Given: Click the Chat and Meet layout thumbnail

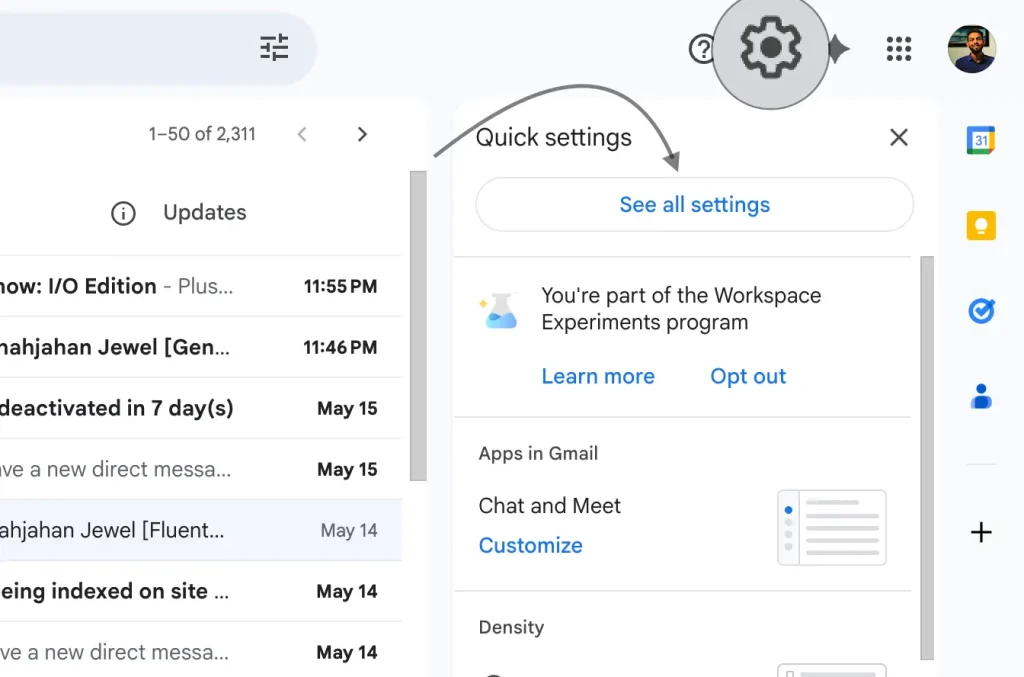Looking at the screenshot, I should [x=831, y=527].
